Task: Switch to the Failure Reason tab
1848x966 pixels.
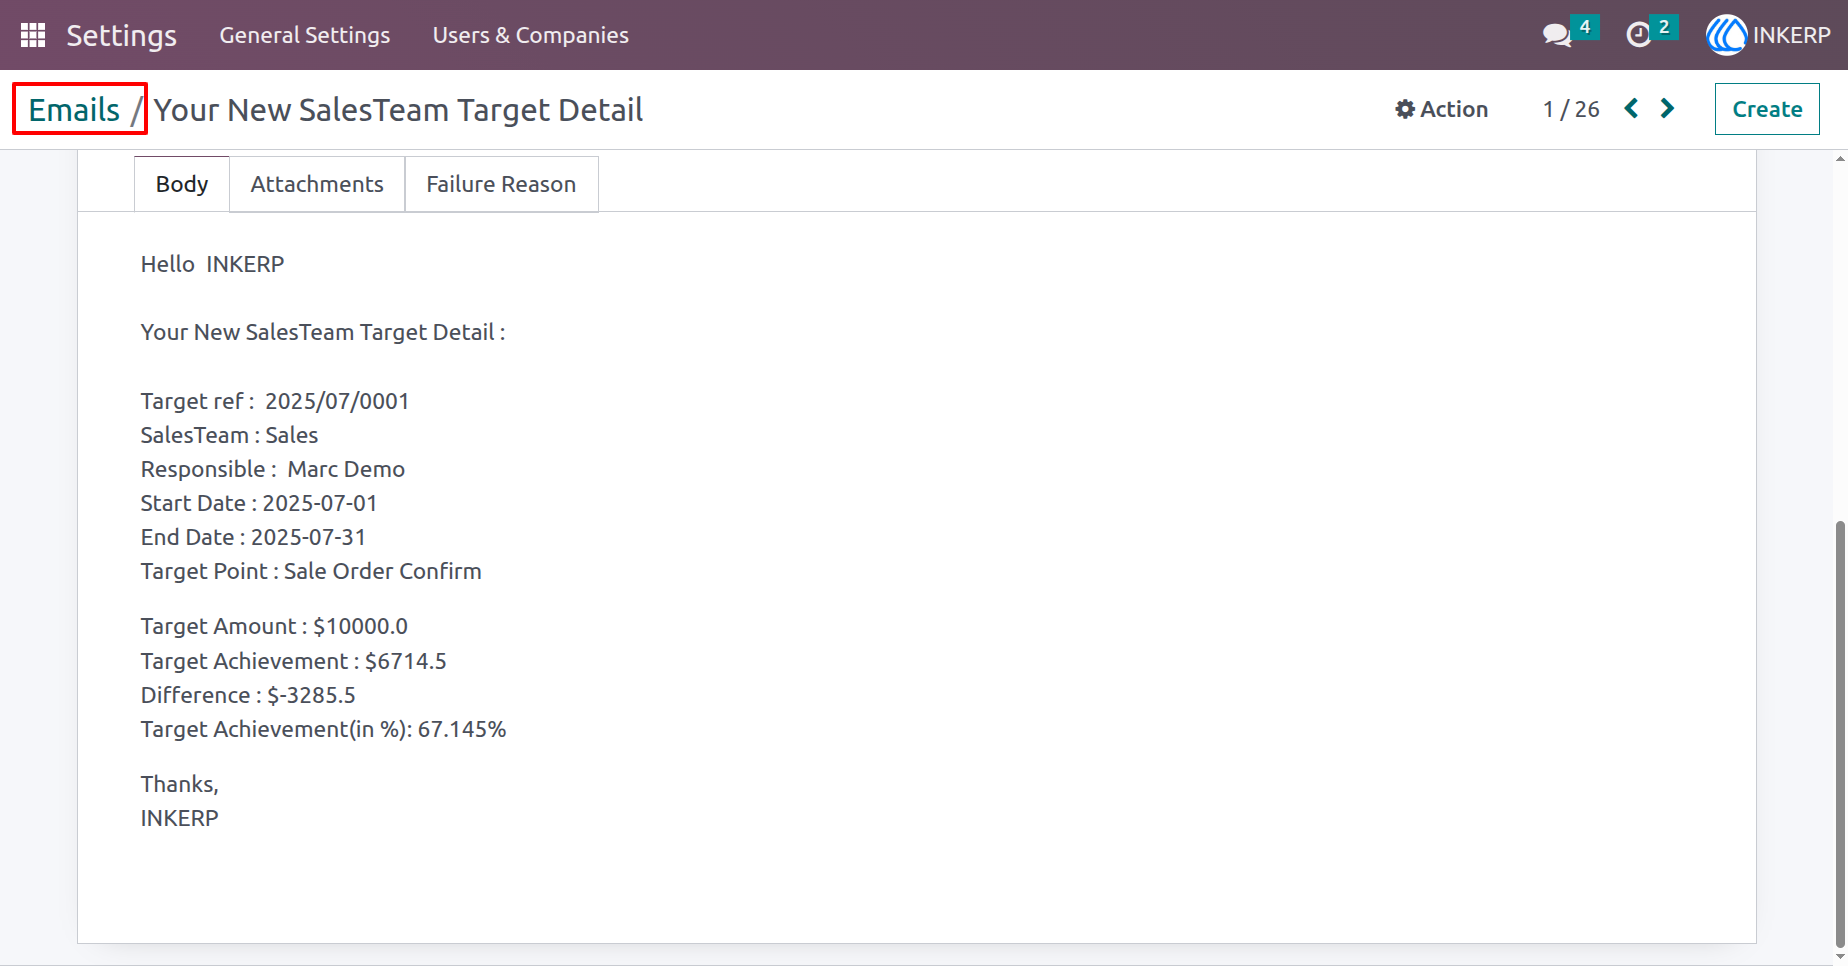Action: click(501, 184)
